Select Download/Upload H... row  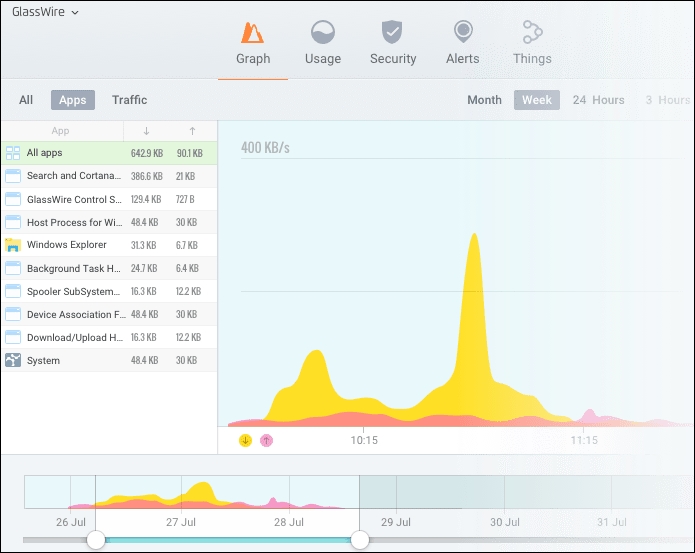(x=109, y=337)
